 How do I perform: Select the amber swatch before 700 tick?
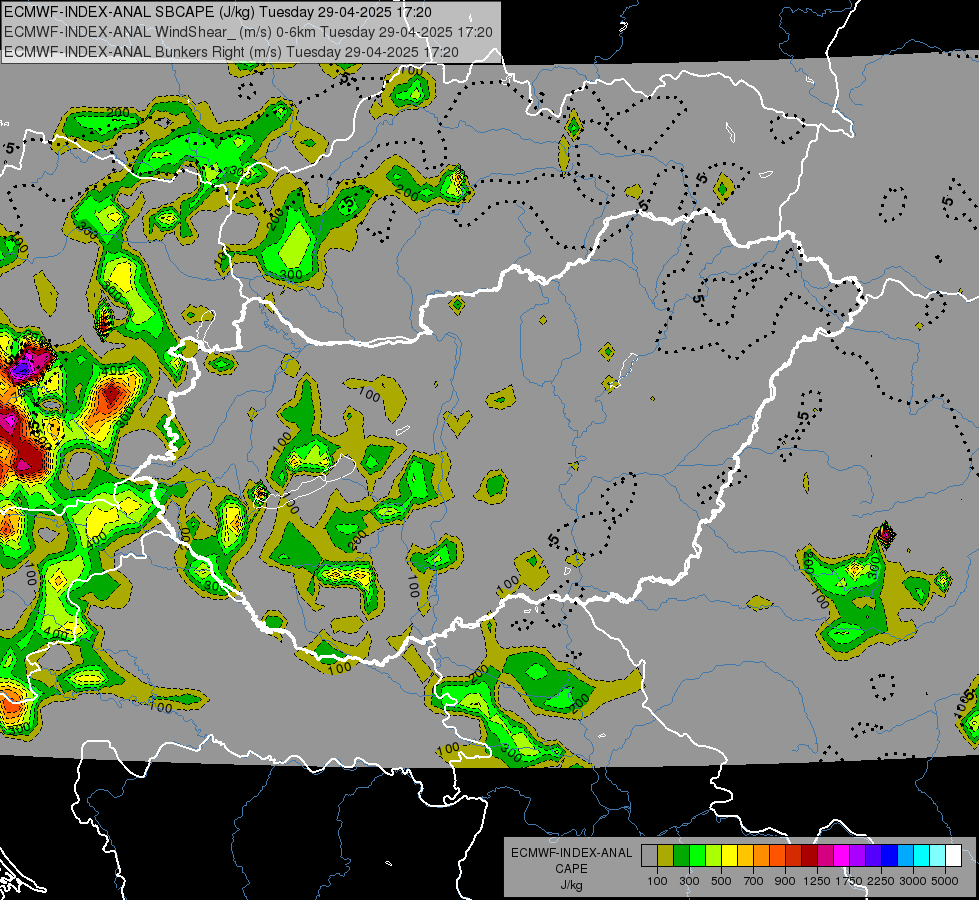click(x=745, y=856)
